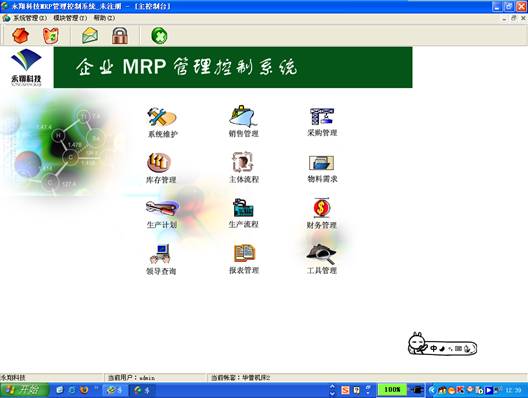528x398 pixels.
Task: Open the 报表管理 module icon
Action: coord(244,253)
